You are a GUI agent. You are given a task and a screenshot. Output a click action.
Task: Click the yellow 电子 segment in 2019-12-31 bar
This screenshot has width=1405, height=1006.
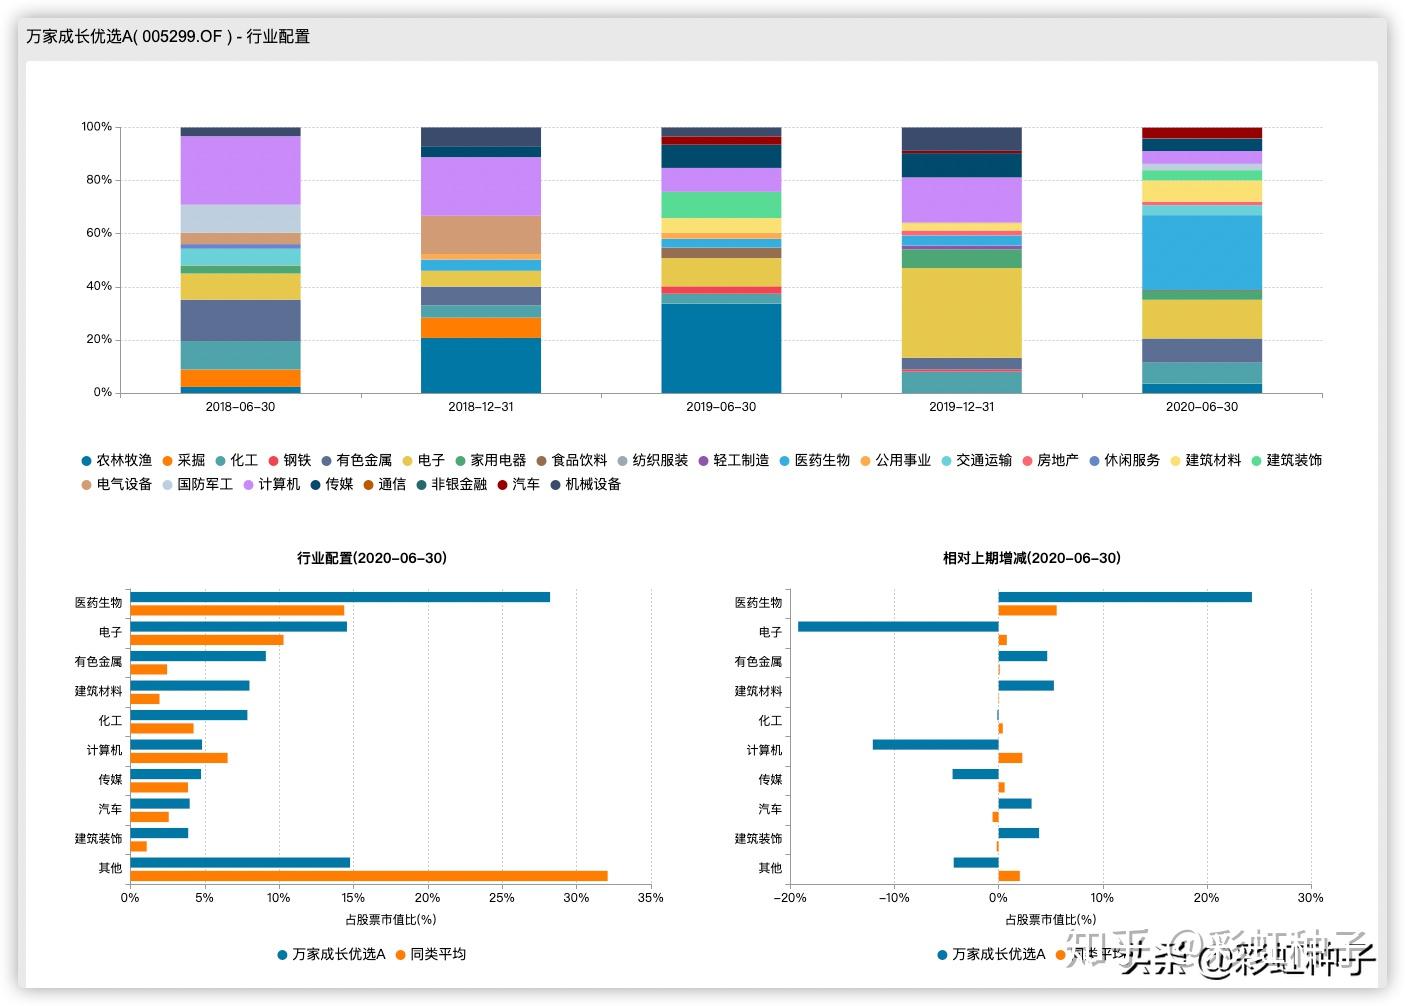(962, 313)
